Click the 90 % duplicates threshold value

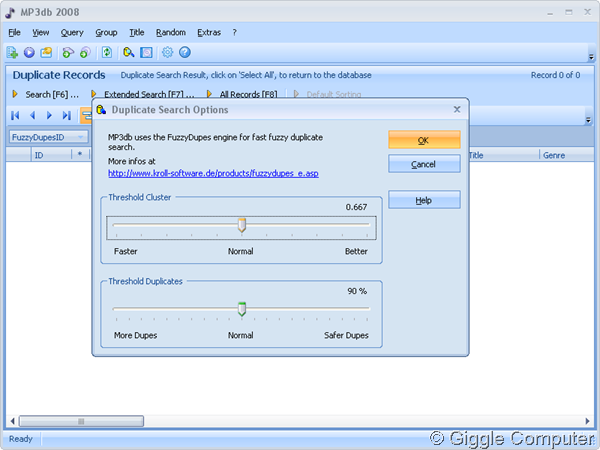pyautogui.click(x=357, y=291)
